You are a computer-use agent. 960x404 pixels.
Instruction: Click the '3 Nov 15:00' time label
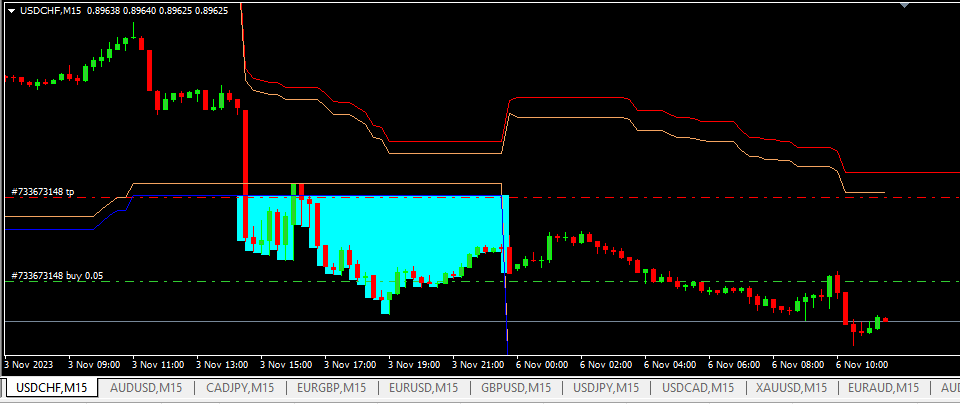pyautogui.click(x=286, y=364)
